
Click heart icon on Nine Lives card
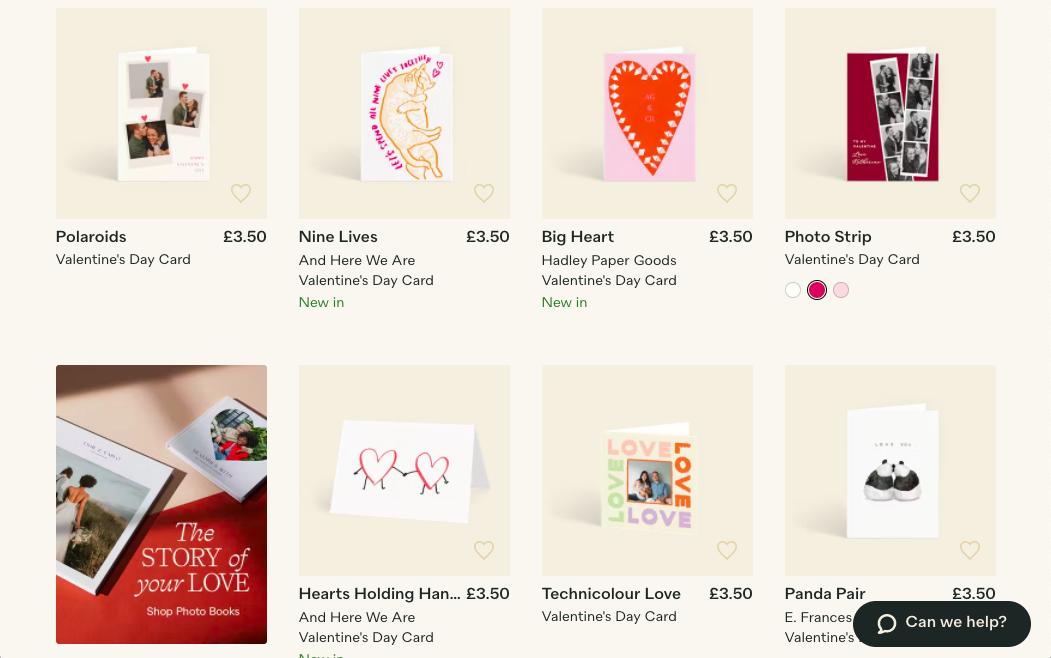[x=484, y=193]
